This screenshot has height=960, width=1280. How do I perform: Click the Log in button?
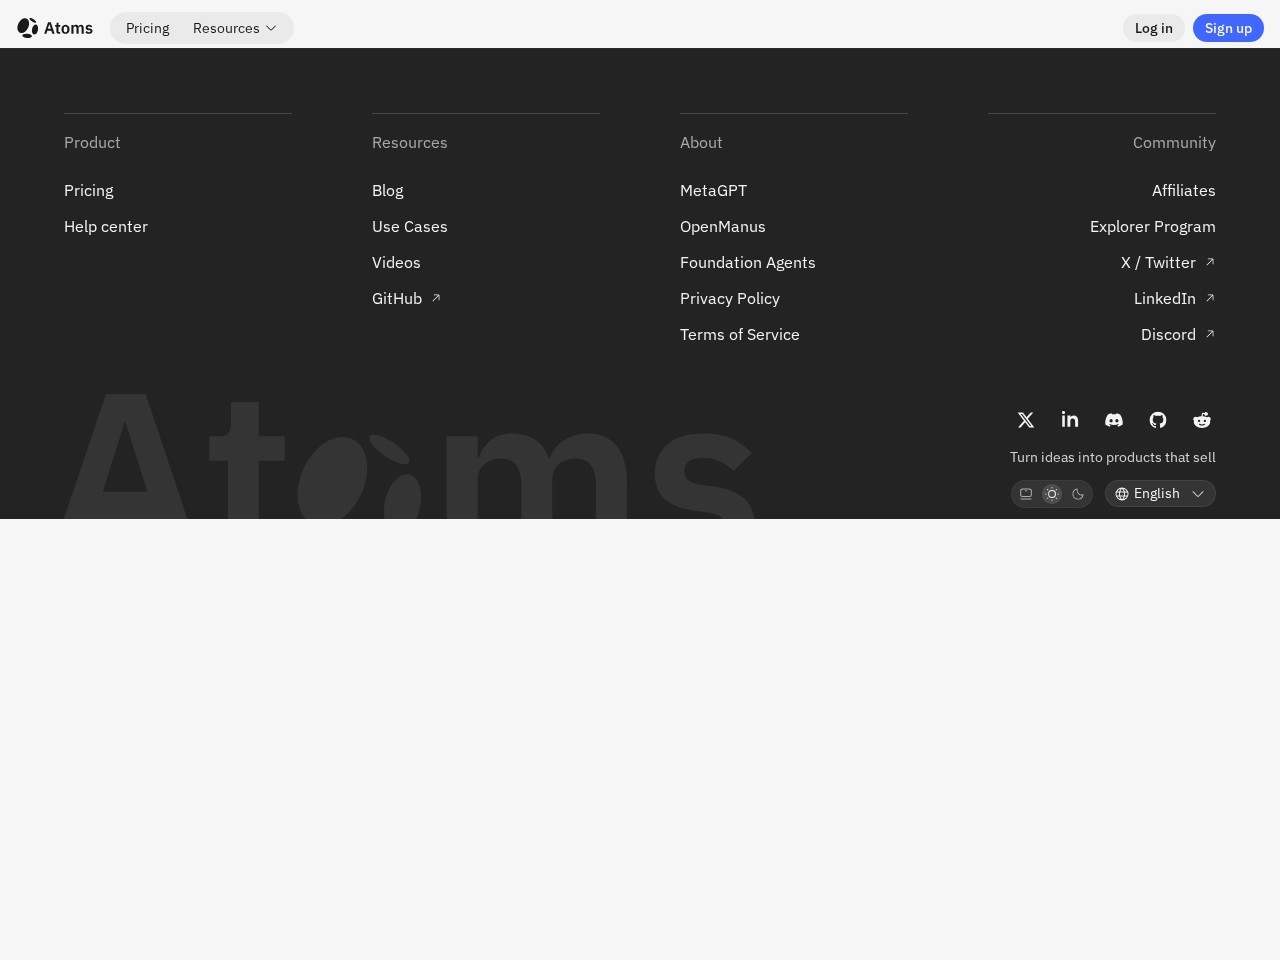pos(1154,28)
